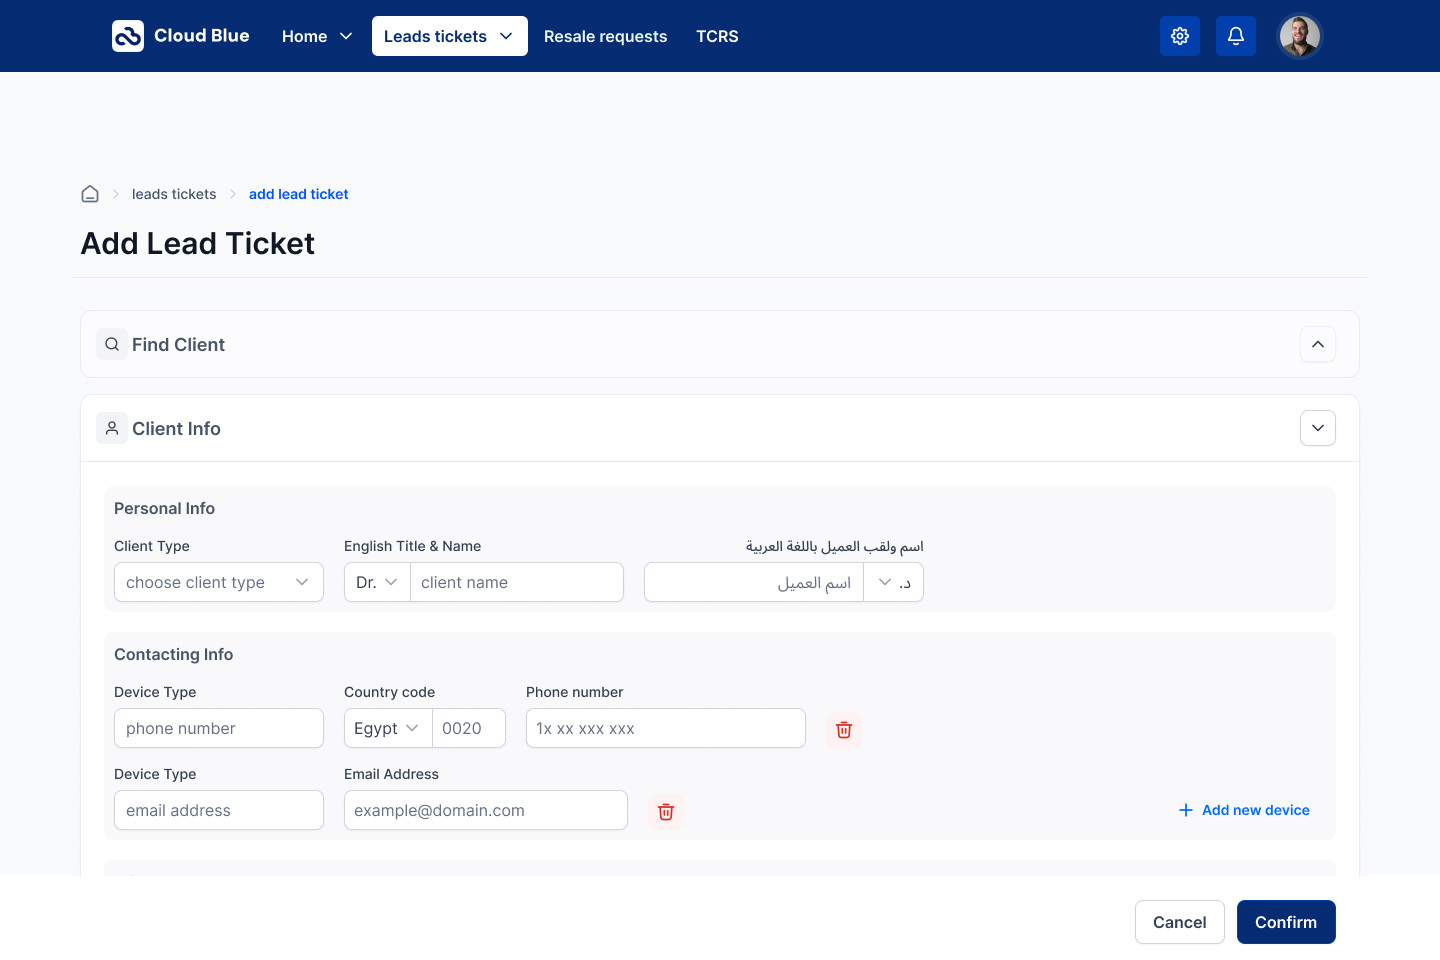The image size is (1440, 960).
Task: Focus the country code 0020 field
Action: (x=469, y=728)
